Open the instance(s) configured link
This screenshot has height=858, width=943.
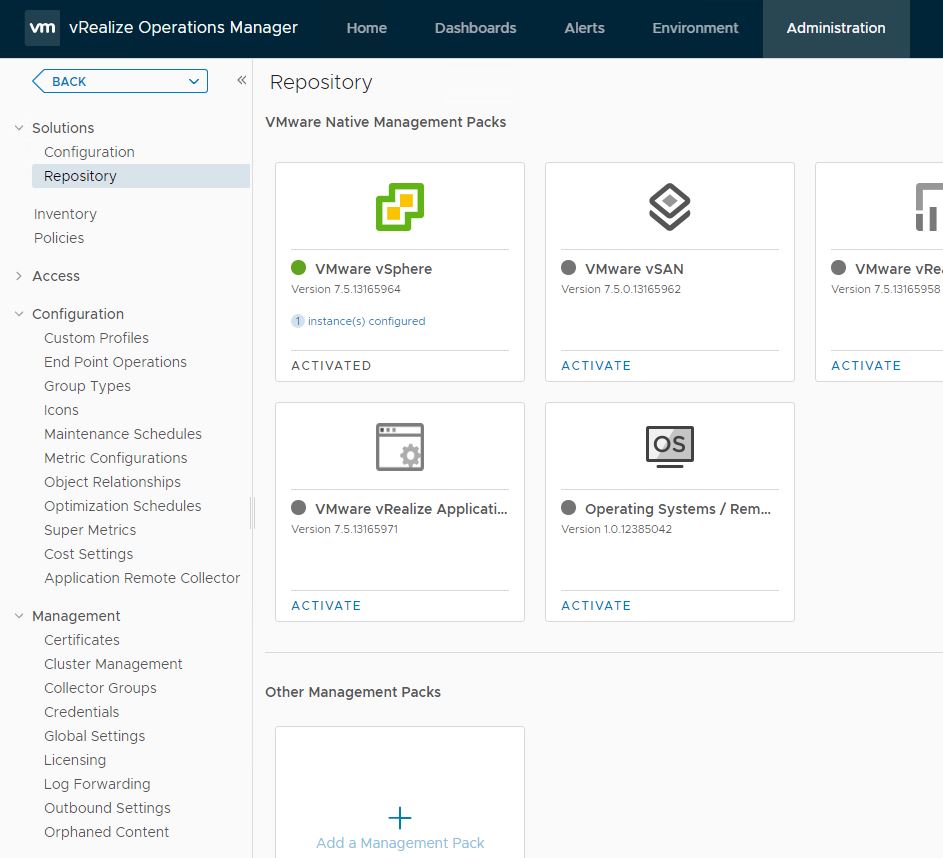365,321
